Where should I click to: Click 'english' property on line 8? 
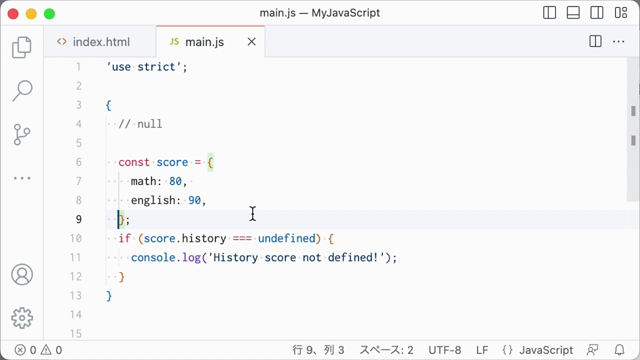coord(153,200)
